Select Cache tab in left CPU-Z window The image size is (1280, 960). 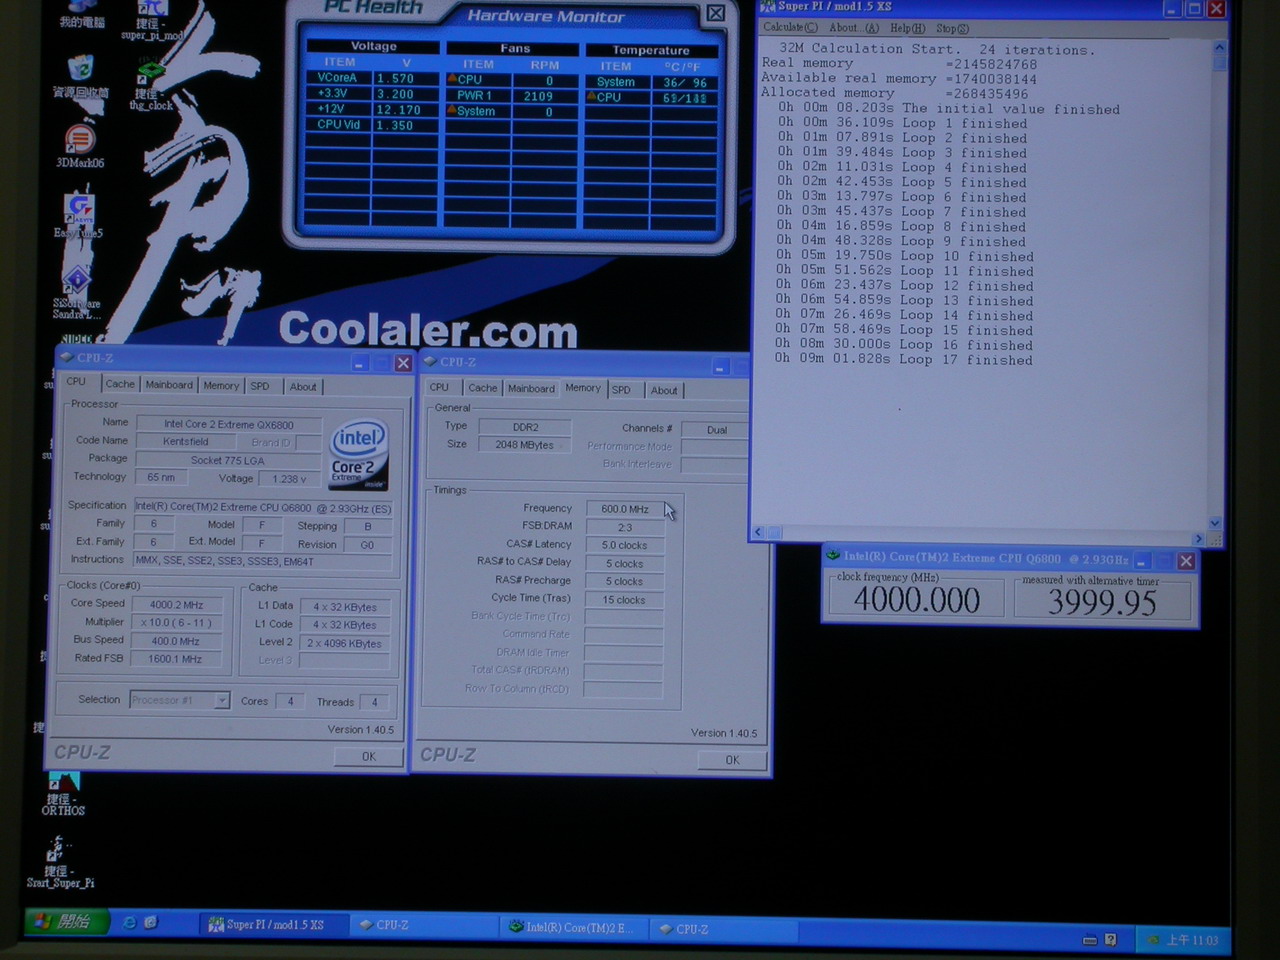(x=120, y=384)
